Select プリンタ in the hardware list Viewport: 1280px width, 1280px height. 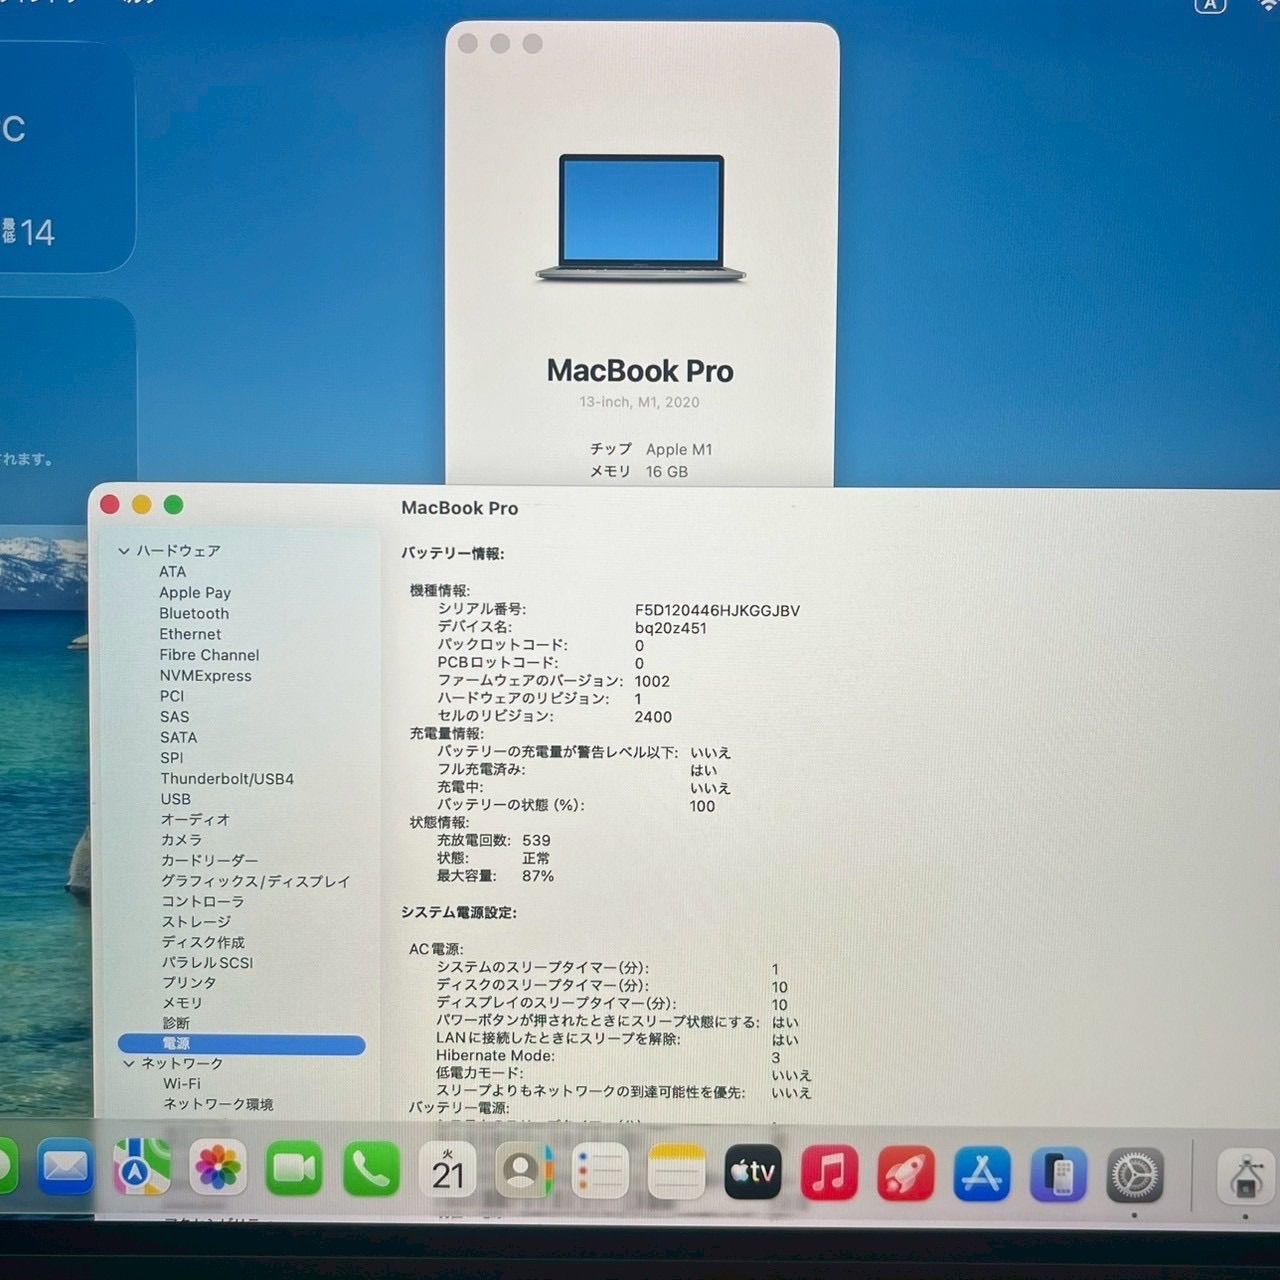(x=189, y=982)
